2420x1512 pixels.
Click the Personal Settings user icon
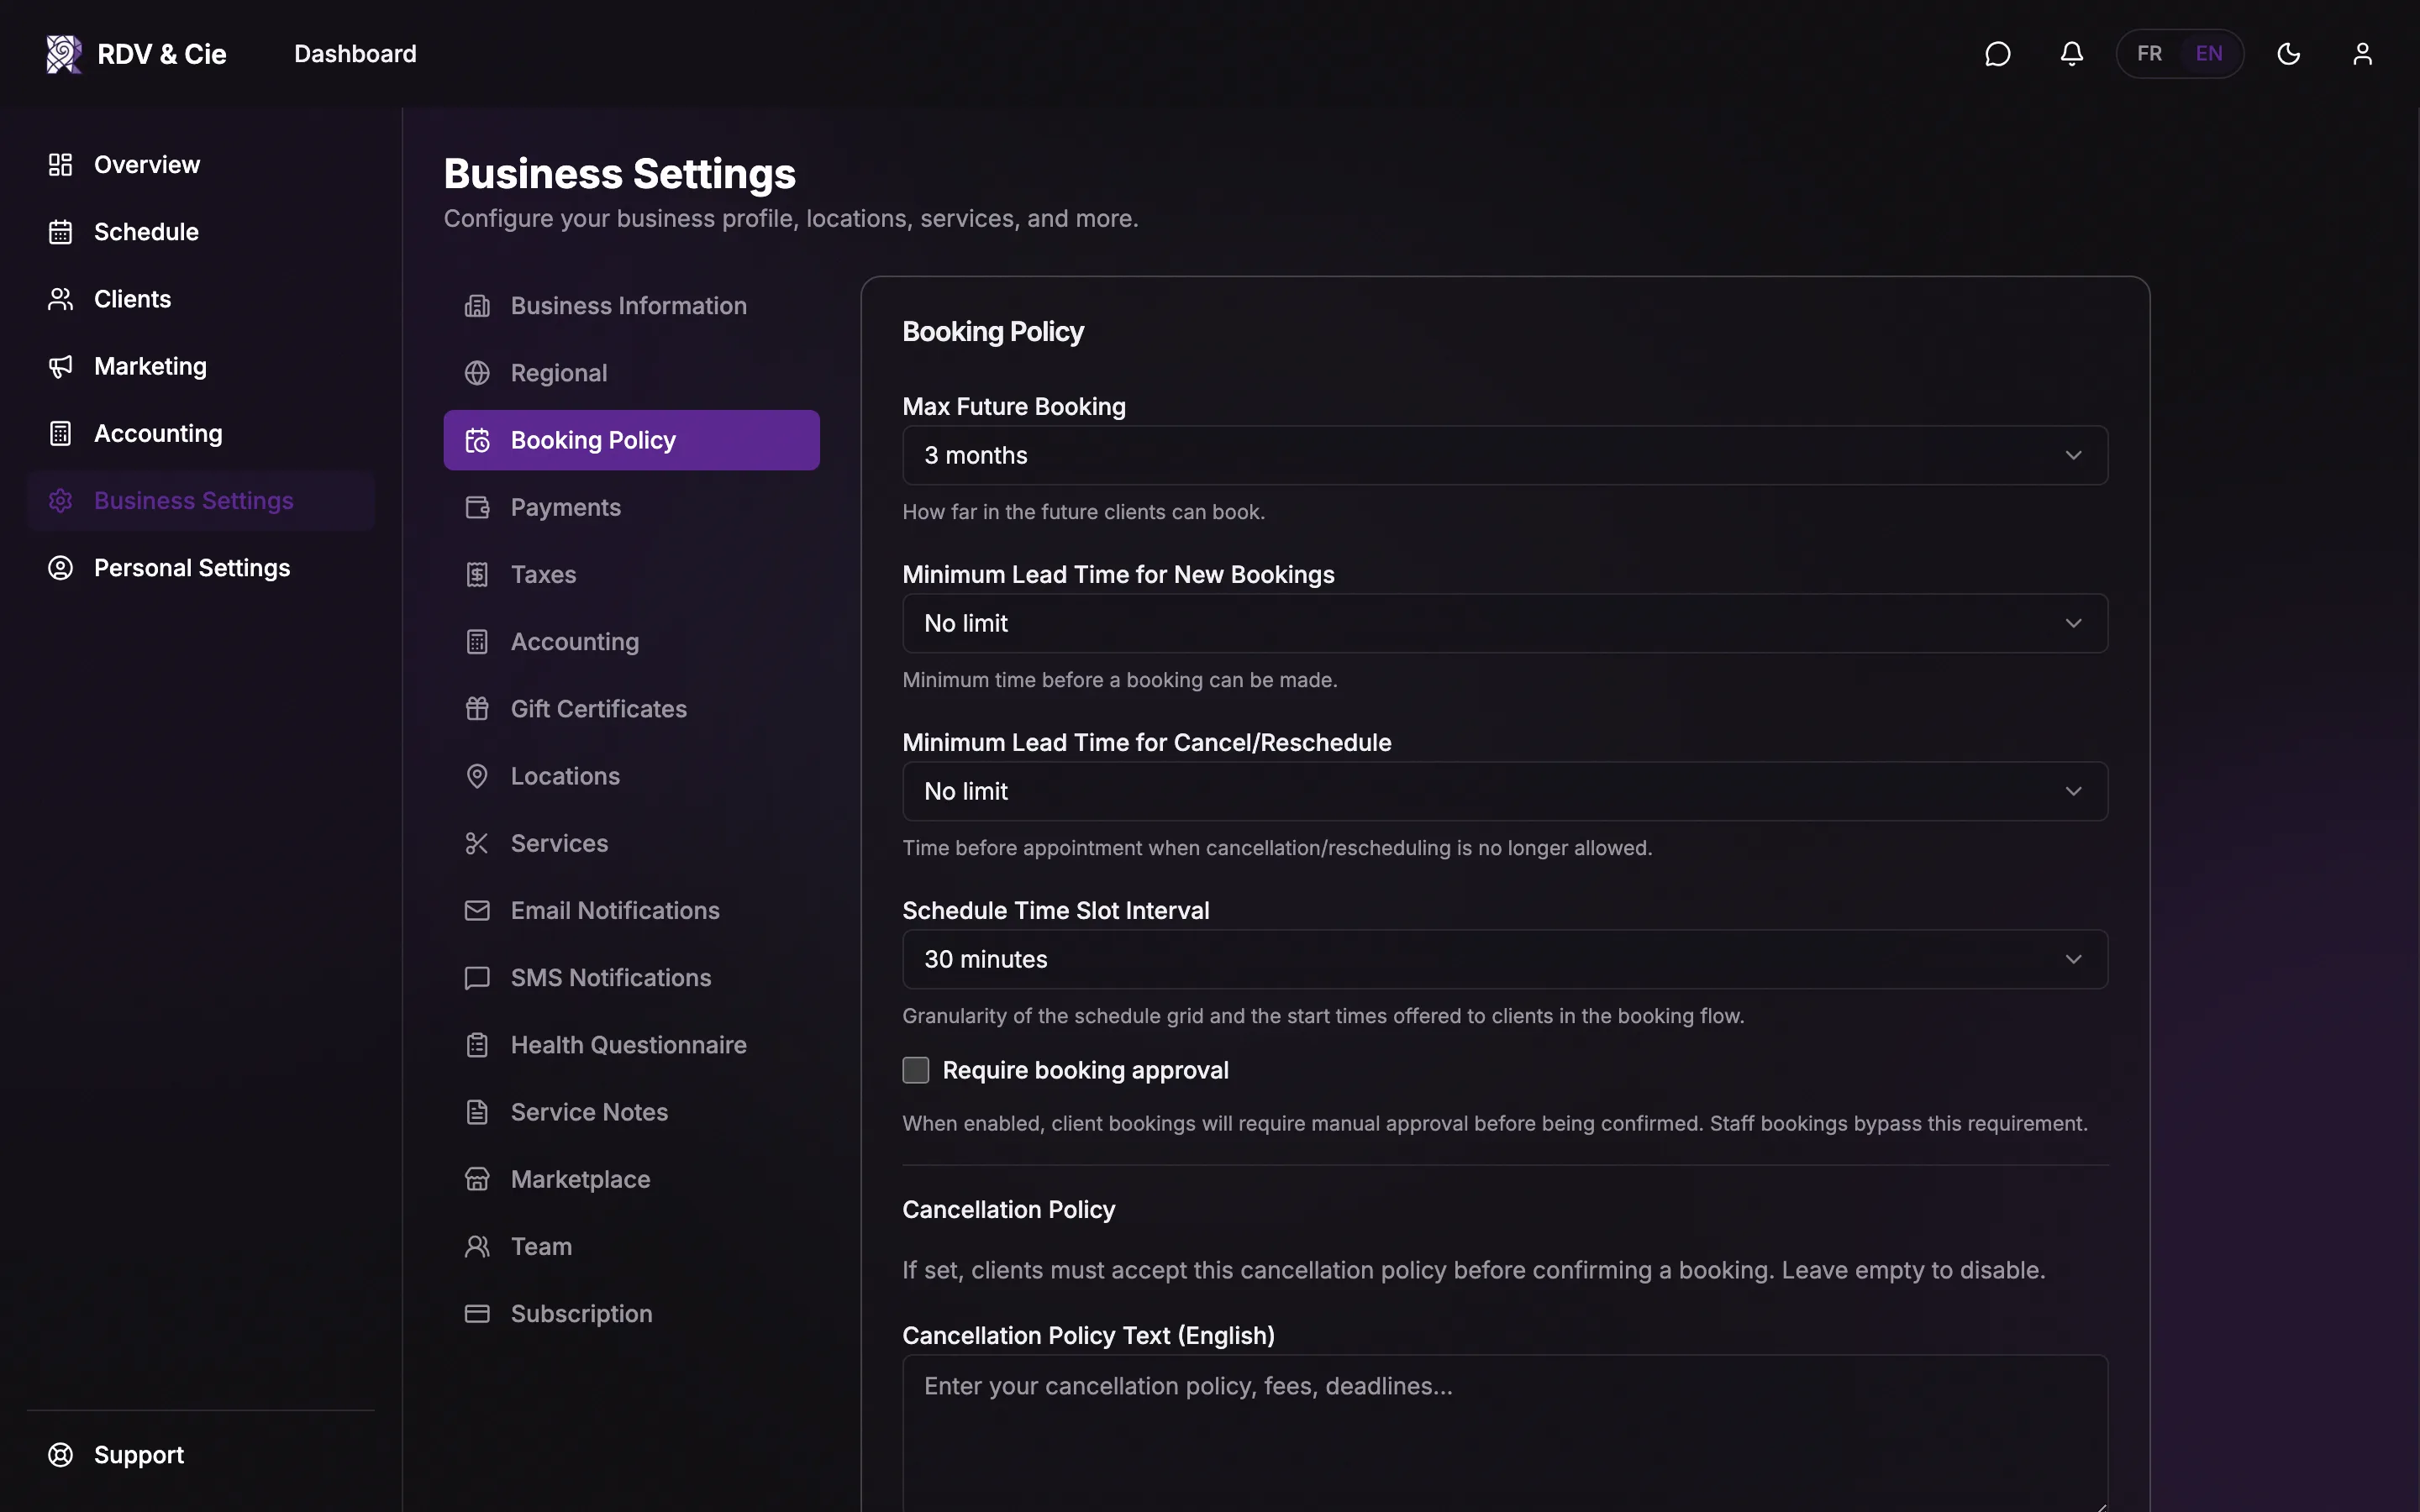tap(60, 568)
